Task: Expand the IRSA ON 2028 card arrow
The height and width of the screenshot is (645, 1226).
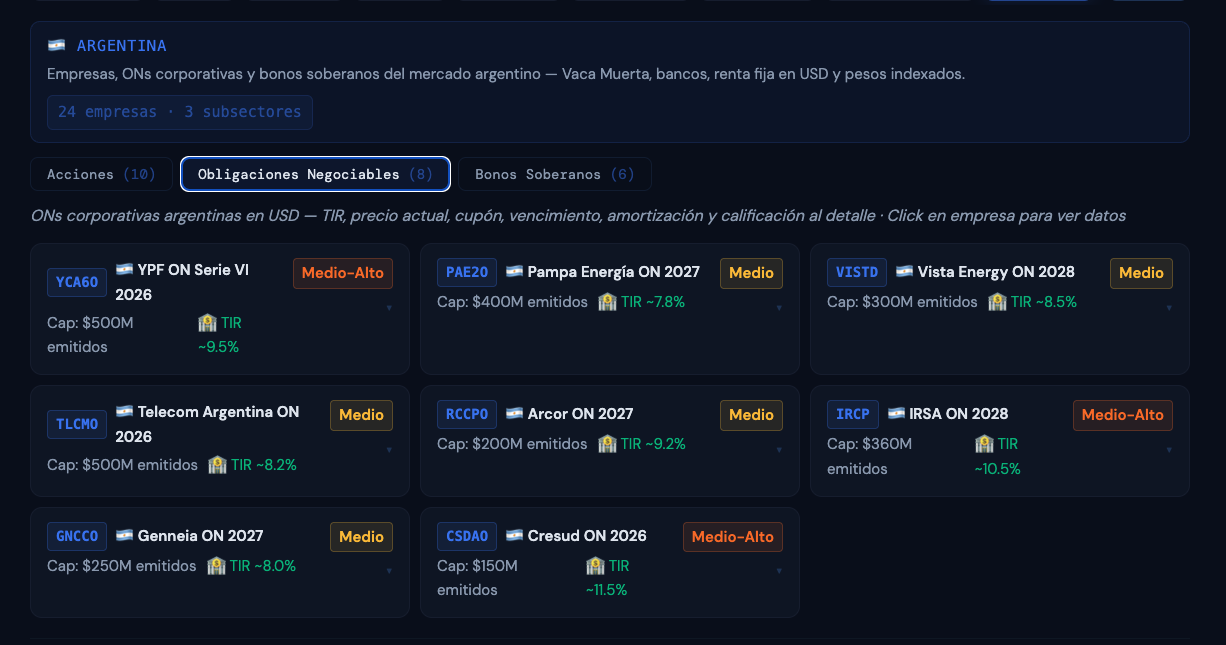Action: (x=1169, y=450)
